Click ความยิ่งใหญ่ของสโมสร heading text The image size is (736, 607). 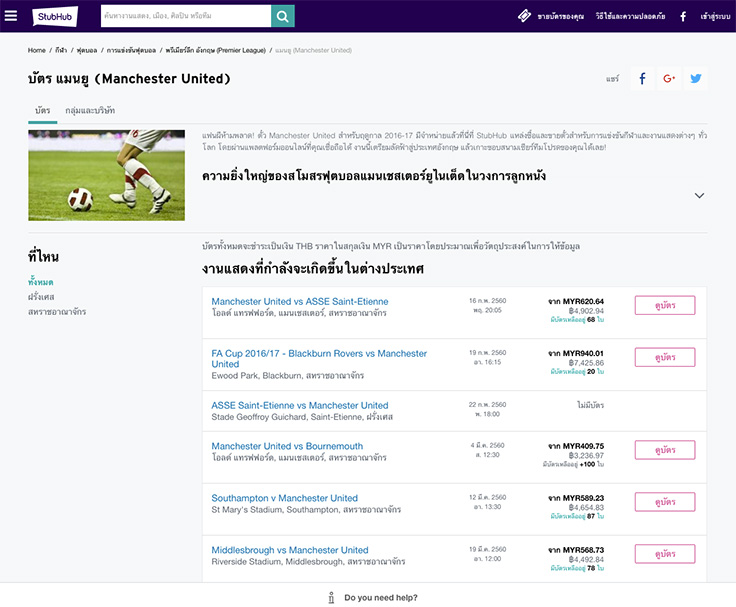(x=374, y=176)
